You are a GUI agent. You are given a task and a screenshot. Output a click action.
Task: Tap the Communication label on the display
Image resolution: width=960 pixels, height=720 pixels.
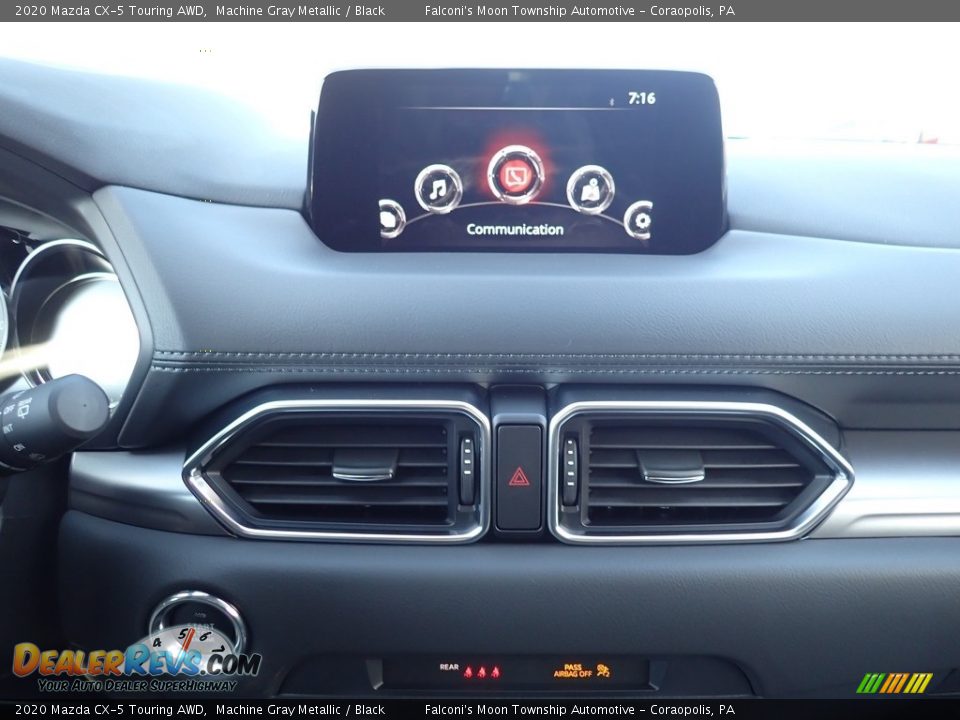tap(515, 230)
